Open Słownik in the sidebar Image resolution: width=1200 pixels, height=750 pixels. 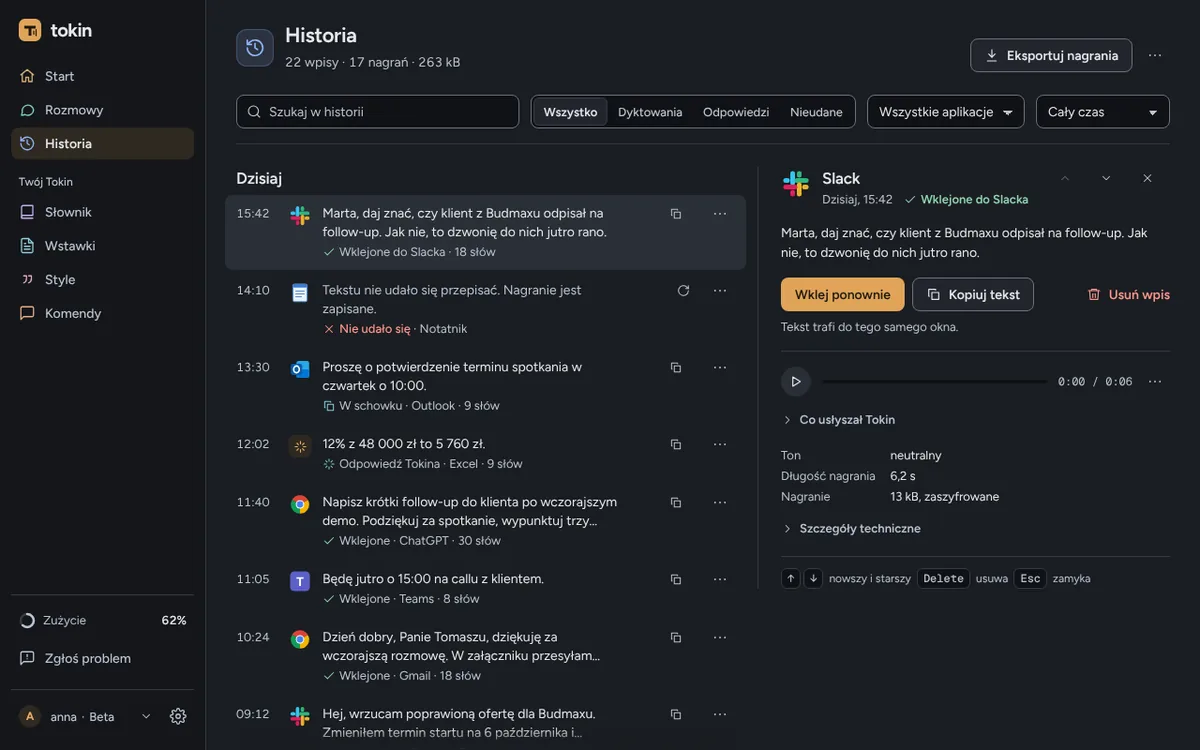(102, 212)
